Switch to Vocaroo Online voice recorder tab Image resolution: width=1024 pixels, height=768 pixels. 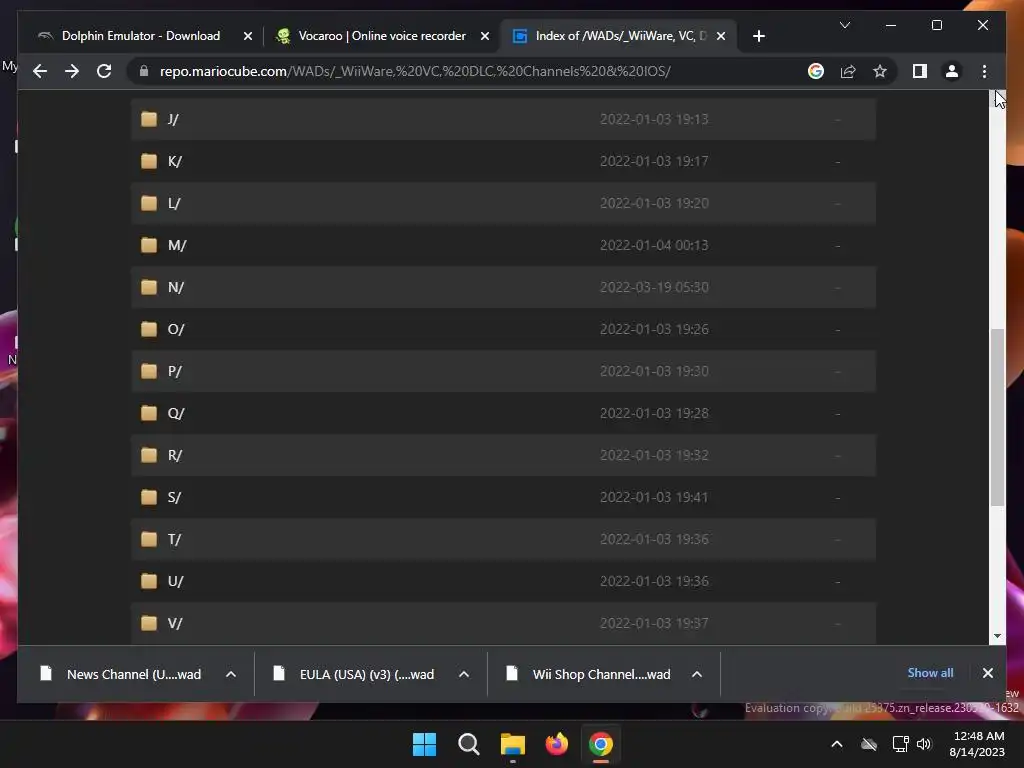[382, 36]
